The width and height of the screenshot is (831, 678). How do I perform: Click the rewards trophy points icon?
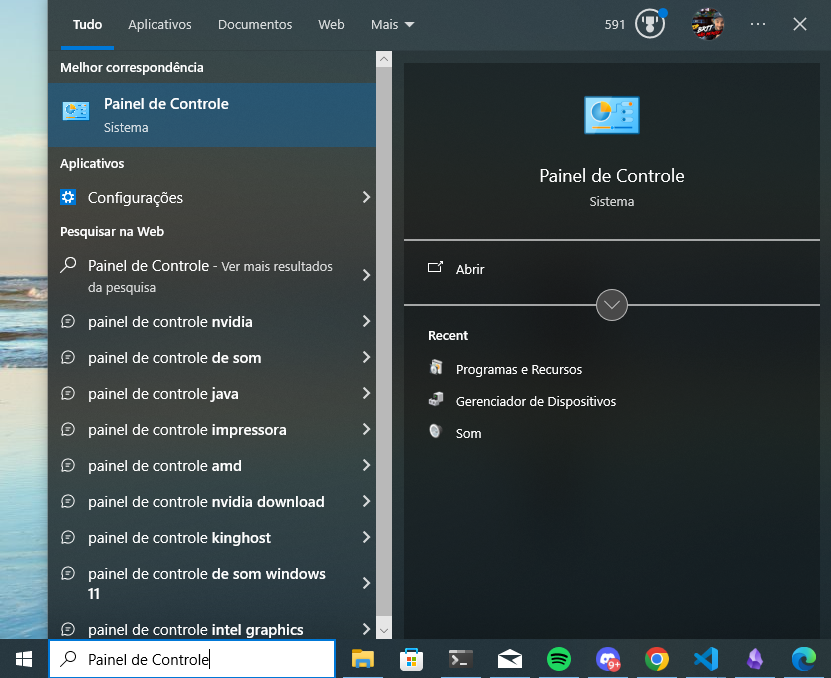(649, 25)
